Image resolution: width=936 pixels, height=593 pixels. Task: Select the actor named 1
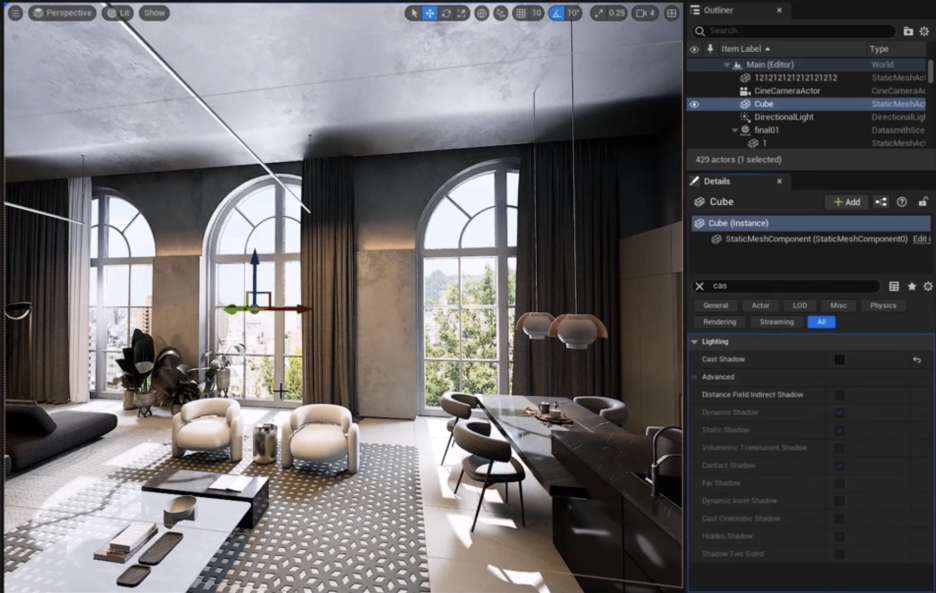(764, 143)
